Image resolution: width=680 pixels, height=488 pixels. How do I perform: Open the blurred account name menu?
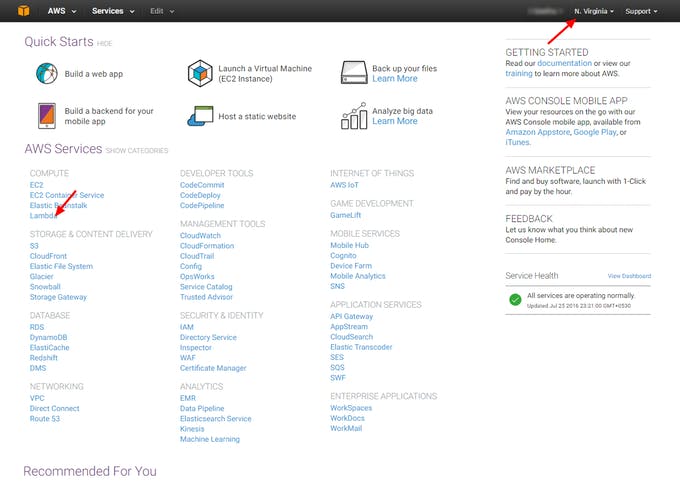coord(546,11)
